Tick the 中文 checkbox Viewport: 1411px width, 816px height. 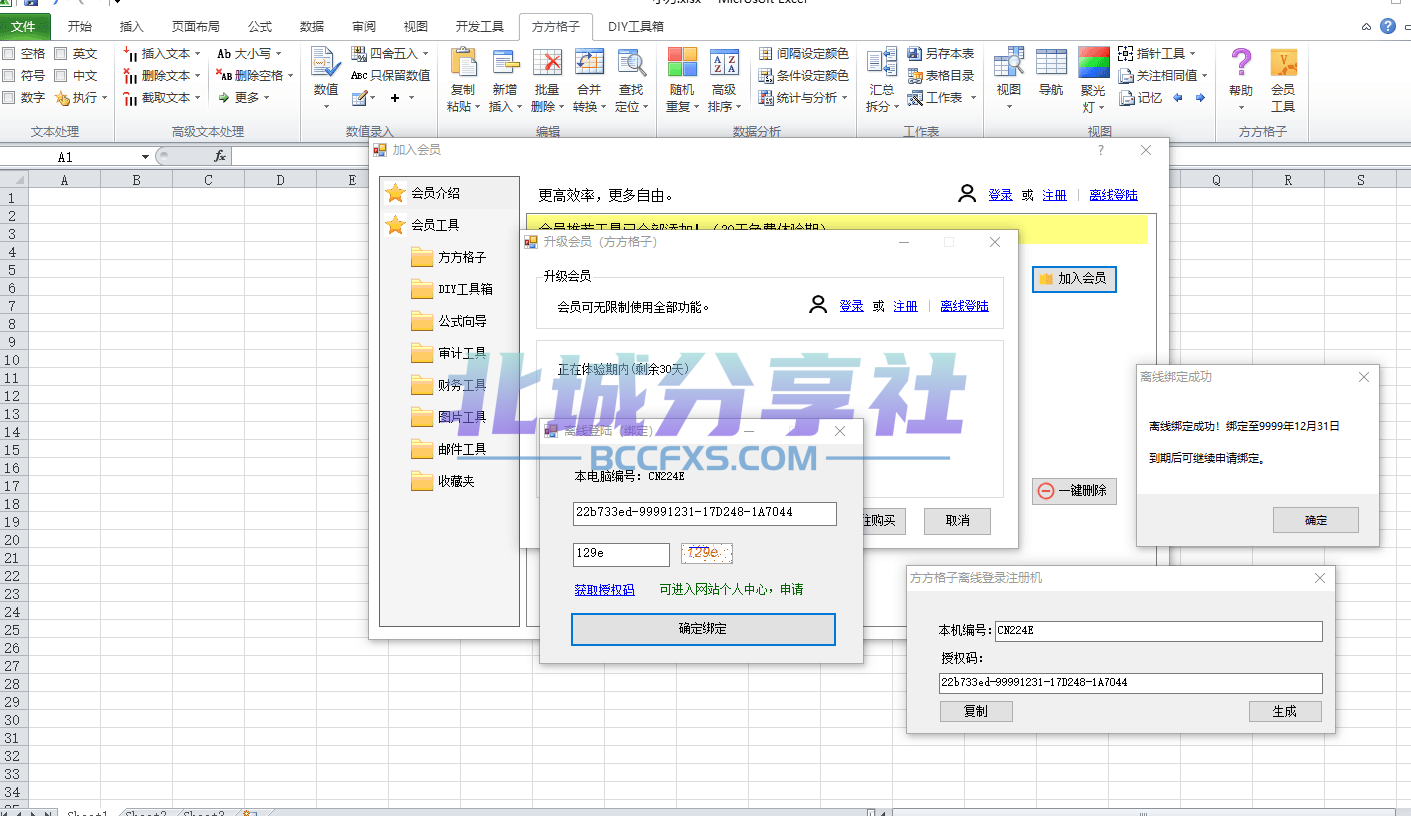pyautogui.click(x=61, y=75)
